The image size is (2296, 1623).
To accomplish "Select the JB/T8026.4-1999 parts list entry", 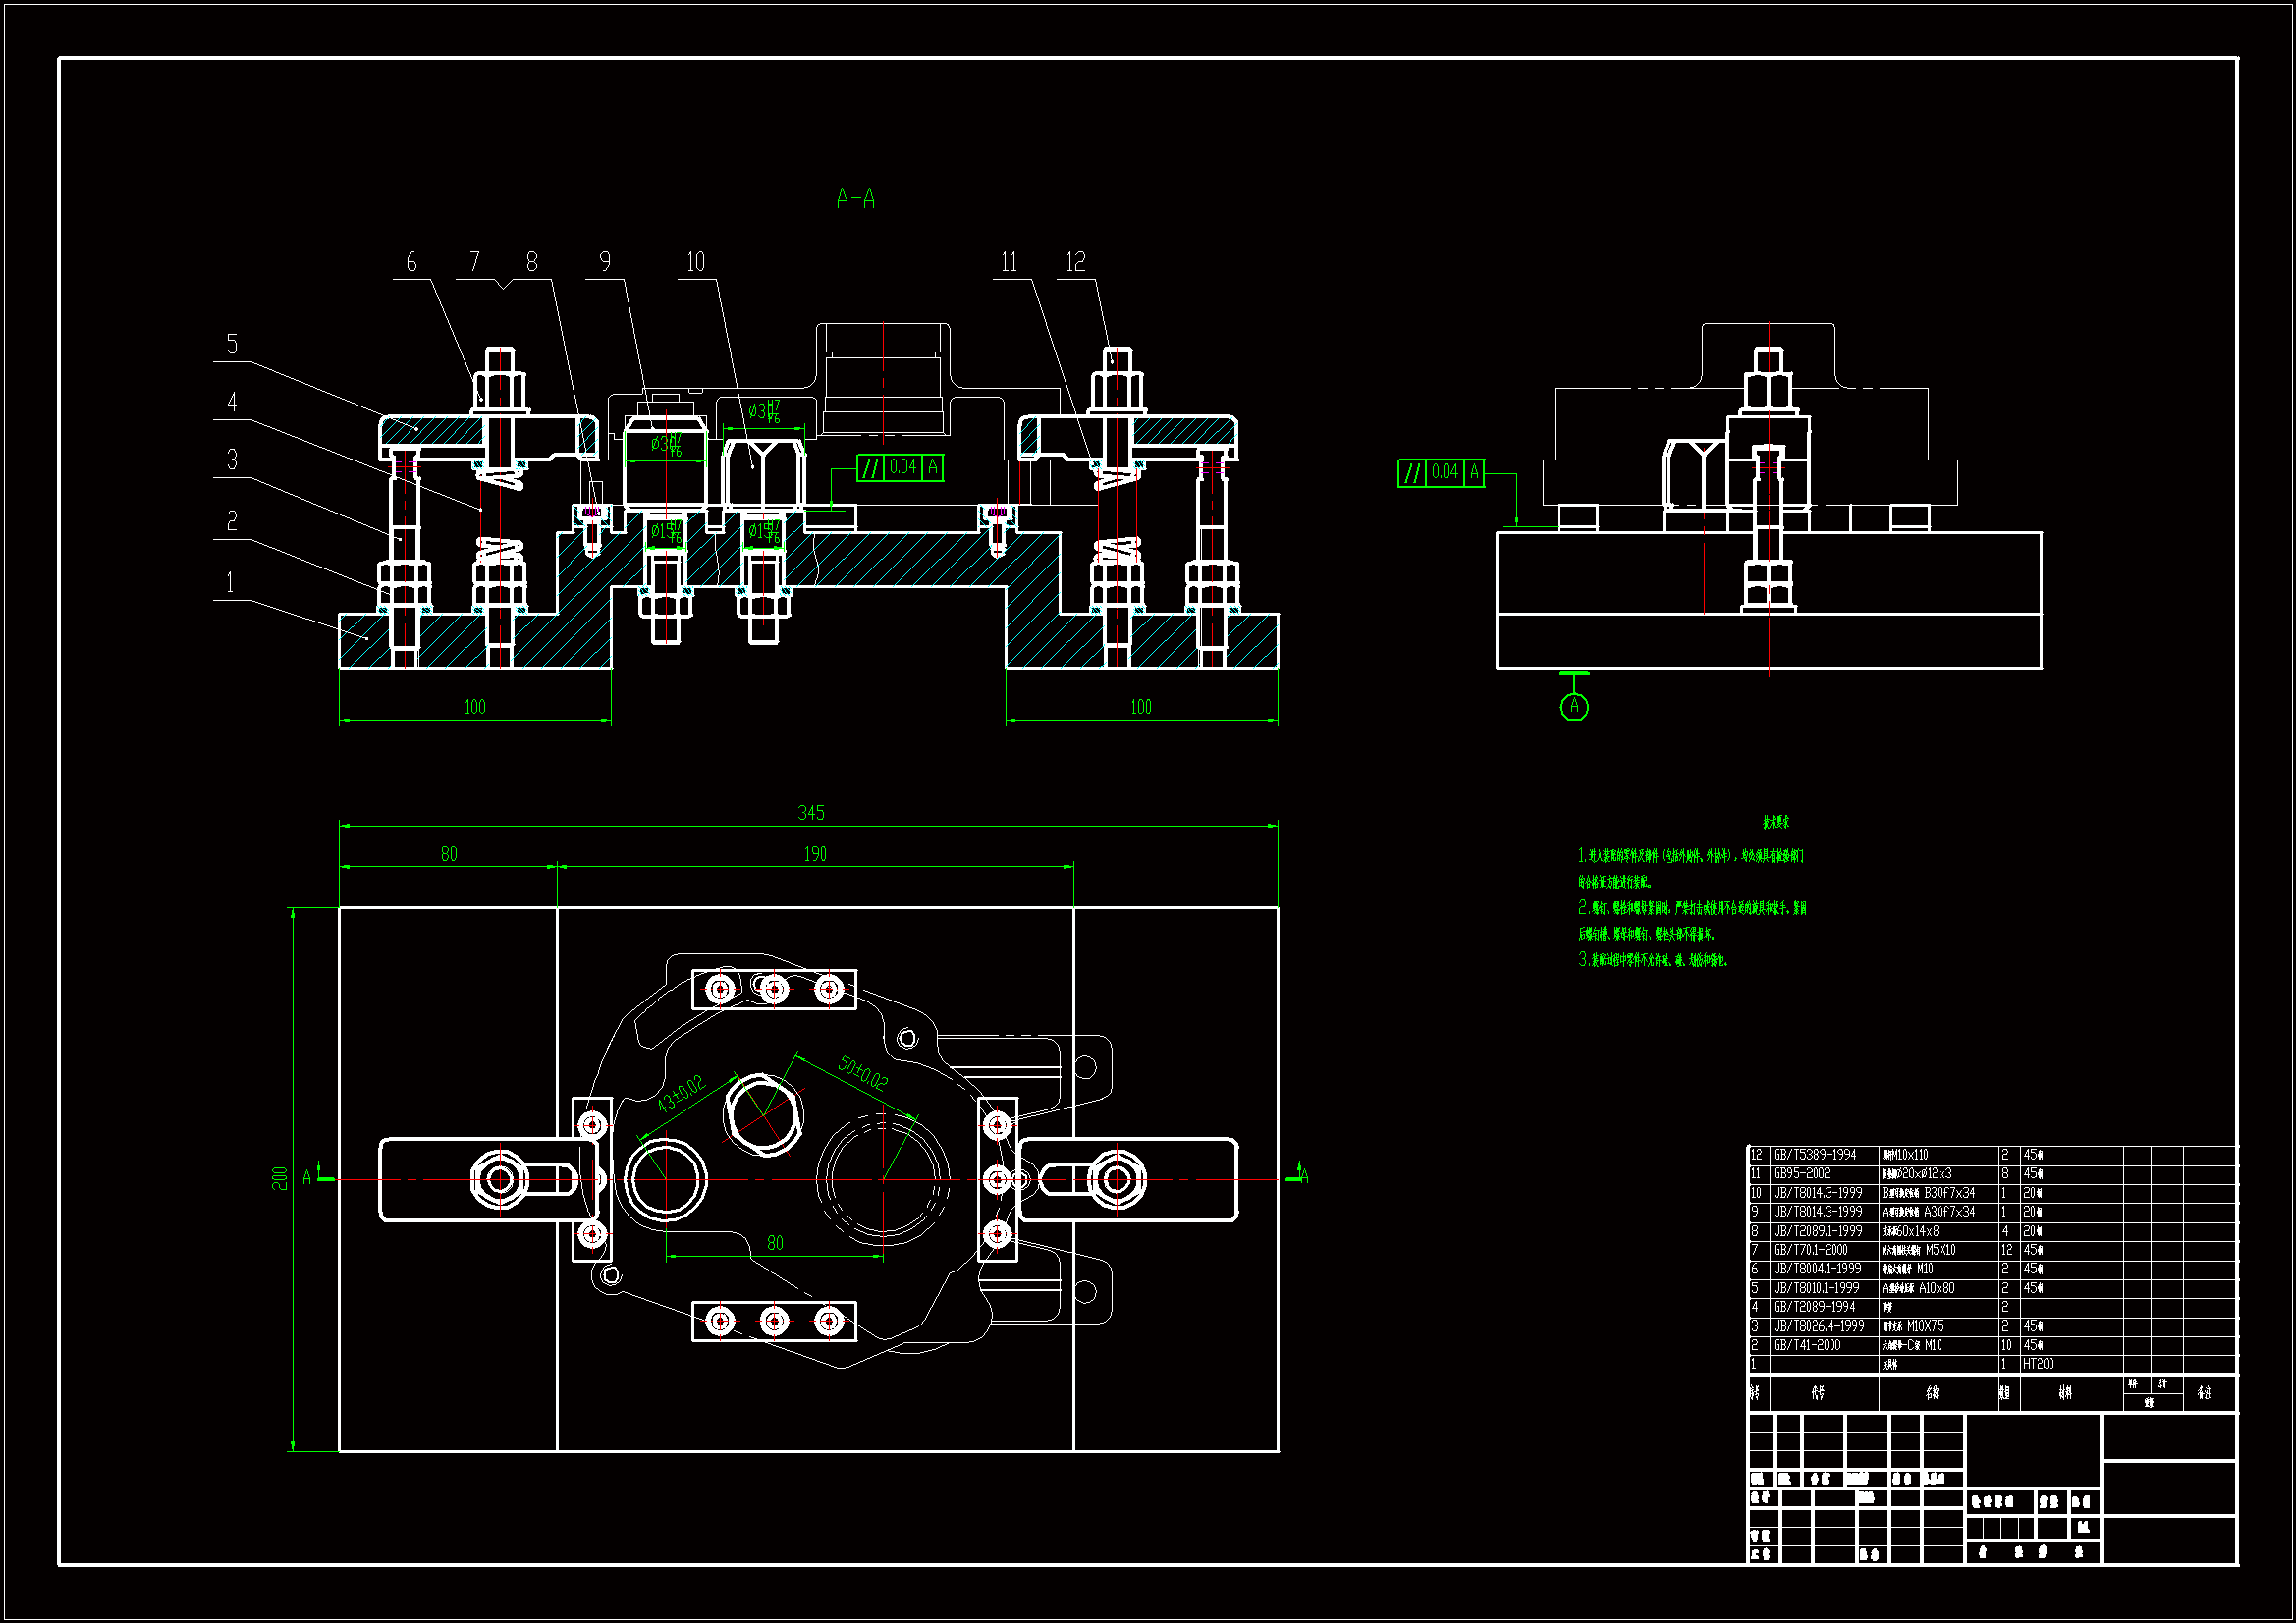I will (x=1819, y=1326).
